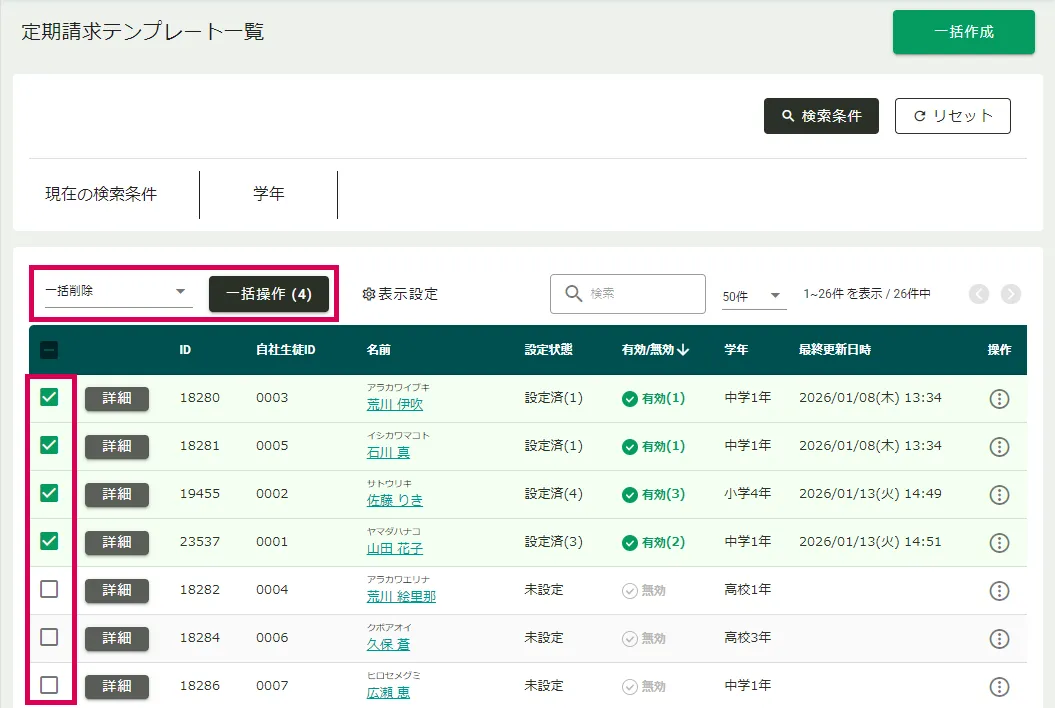
Task: Open the three-dot menu for 荒川 伊吹
Action: pyautogui.click(x=998, y=399)
